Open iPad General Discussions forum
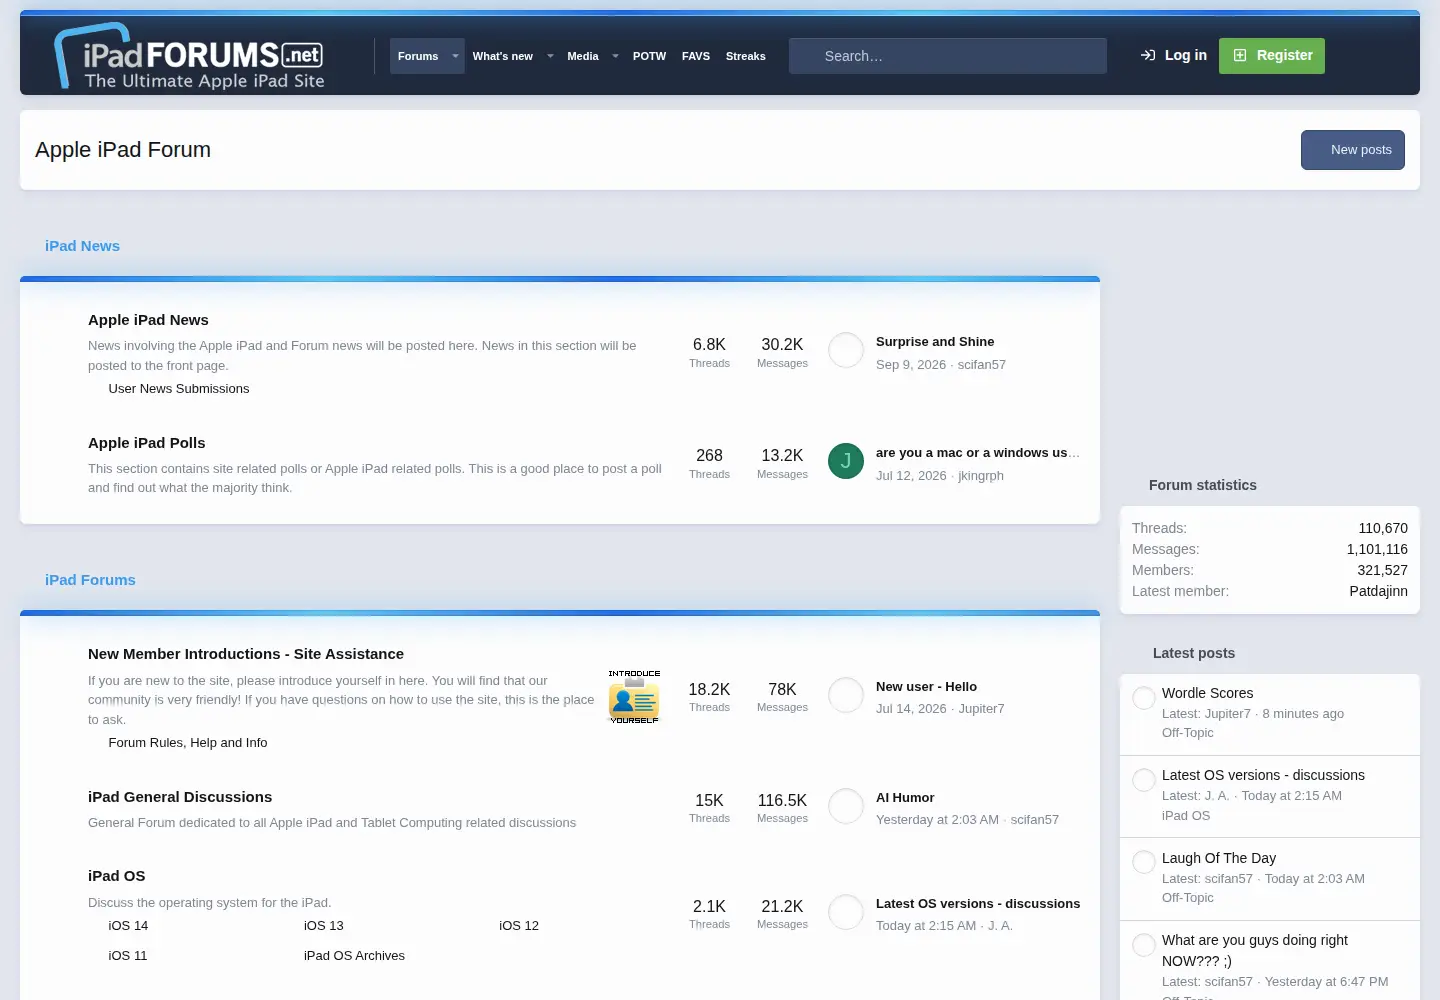Screen dimensions: 1440x1000 click(x=180, y=797)
